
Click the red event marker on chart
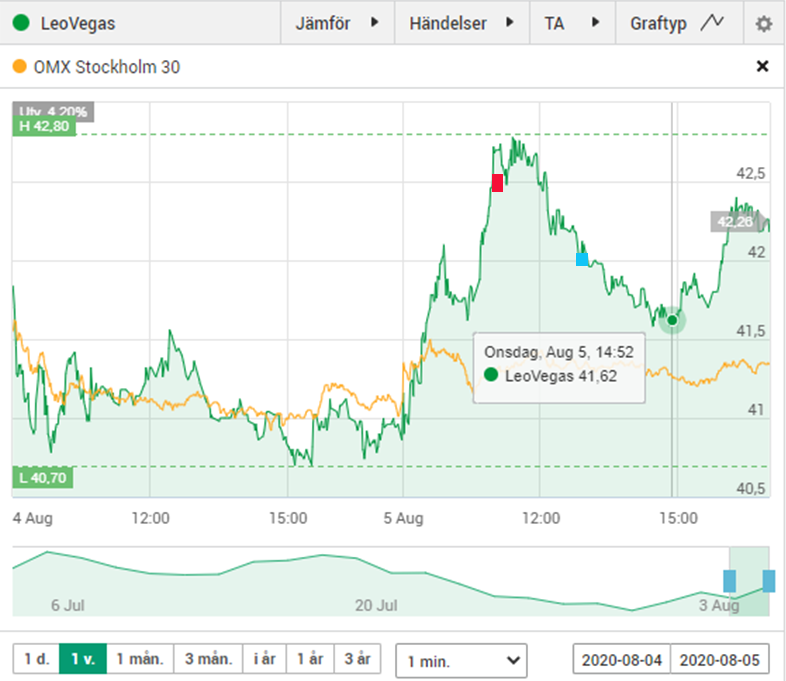[497, 183]
